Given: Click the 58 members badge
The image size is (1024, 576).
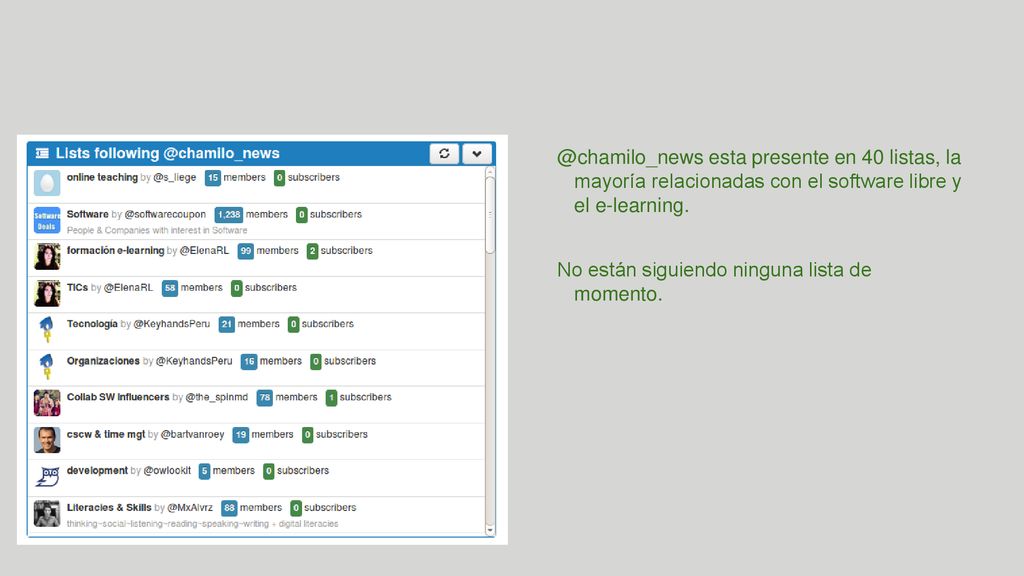Looking at the screenshot, I should coord(170,288).
